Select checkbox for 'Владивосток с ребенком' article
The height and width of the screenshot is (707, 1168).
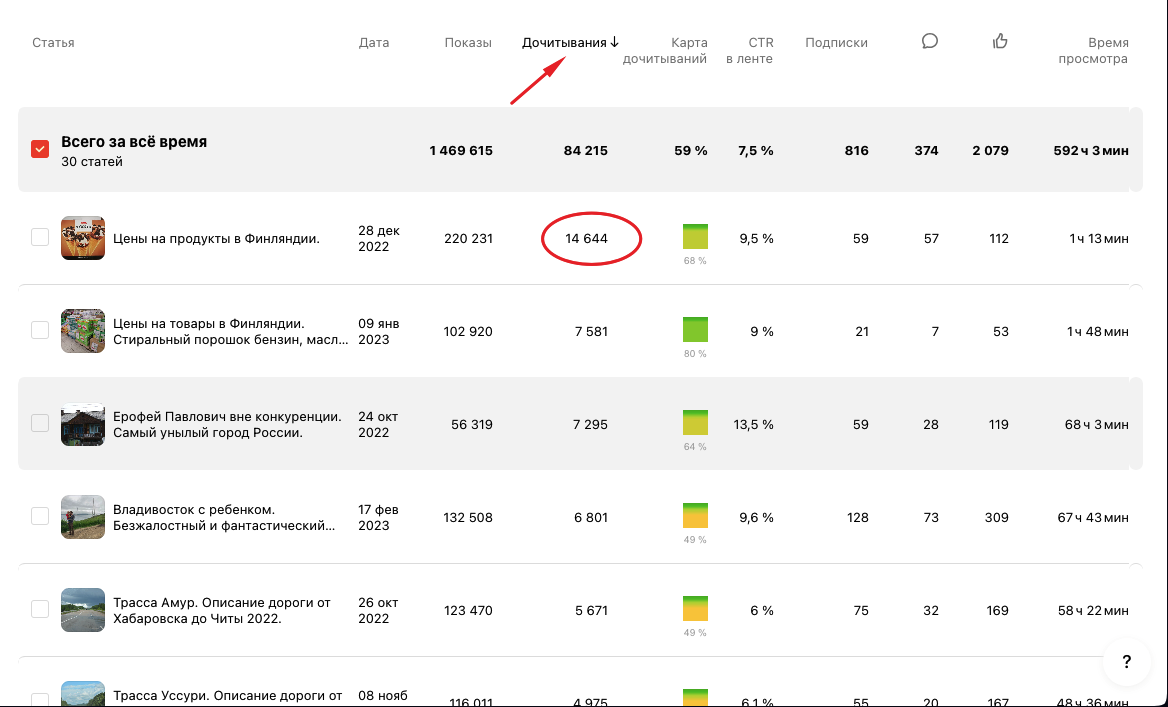coord(40,516)
